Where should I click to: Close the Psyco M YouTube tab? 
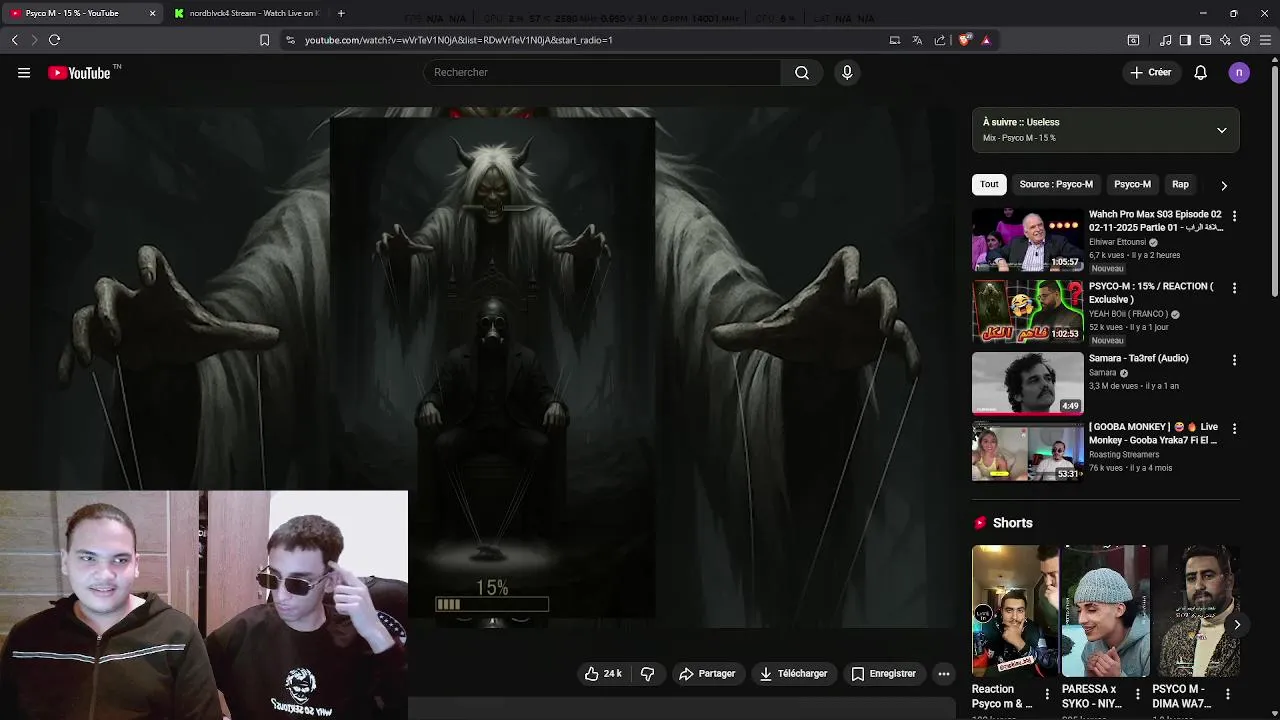click(x=152, y=13)
